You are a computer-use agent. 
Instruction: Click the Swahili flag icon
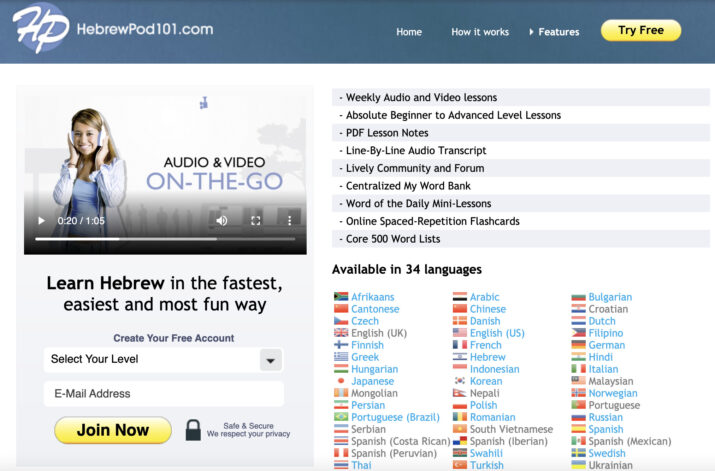(460, 453)
